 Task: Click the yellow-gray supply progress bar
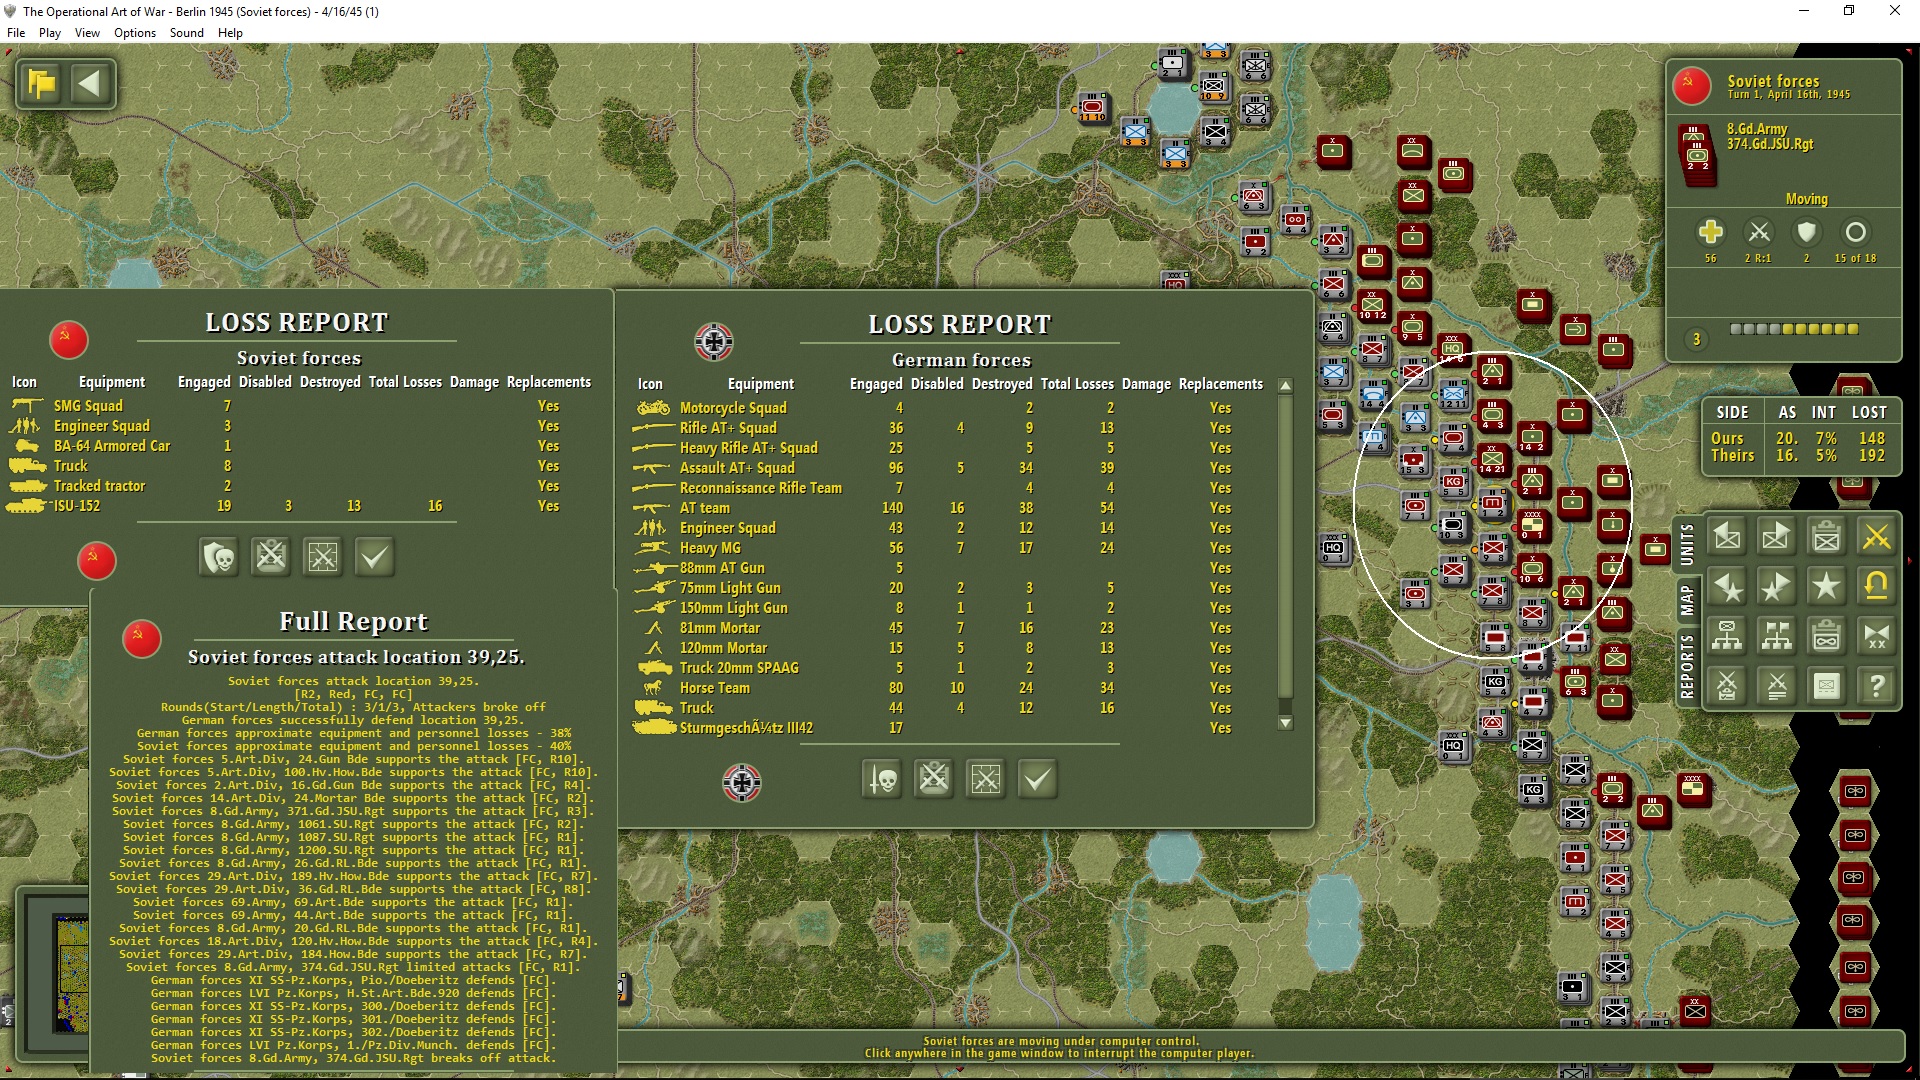point(1794,329)
